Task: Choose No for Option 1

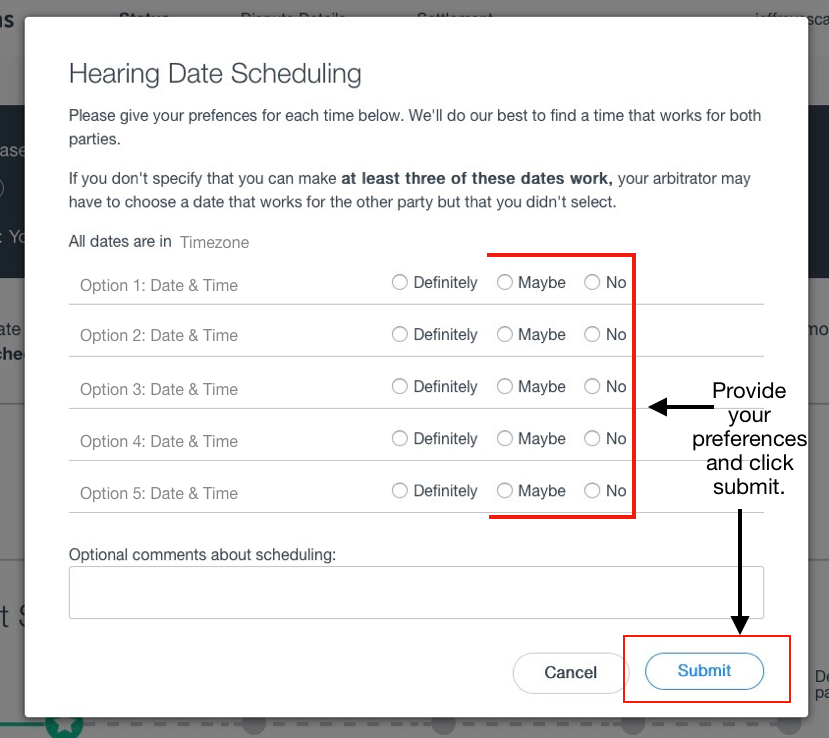Action: tap(593, 283)
